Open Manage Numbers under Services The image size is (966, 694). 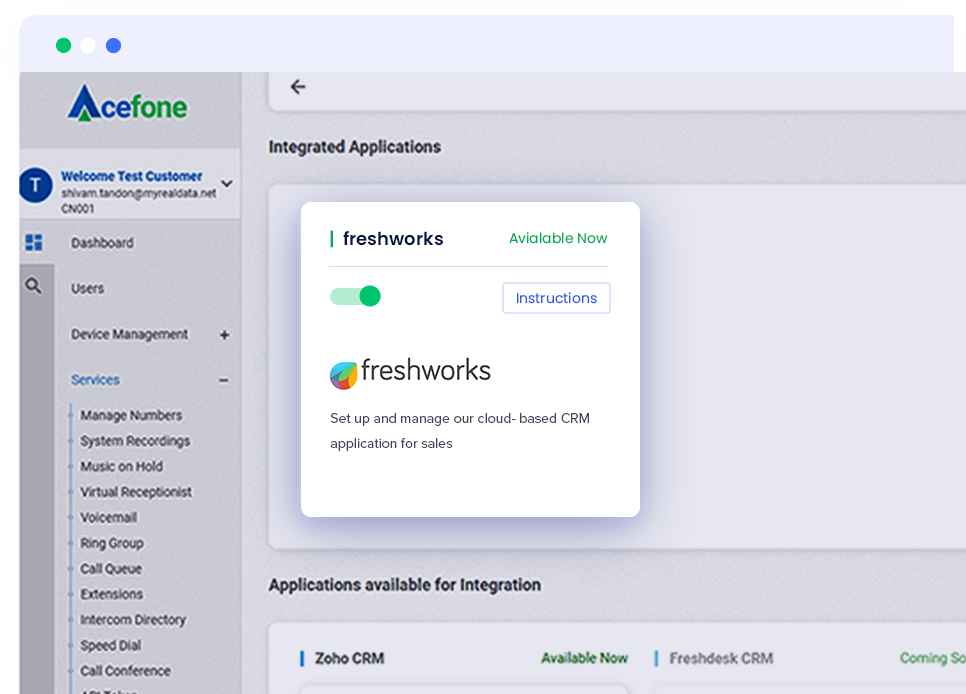coord(131,415)
